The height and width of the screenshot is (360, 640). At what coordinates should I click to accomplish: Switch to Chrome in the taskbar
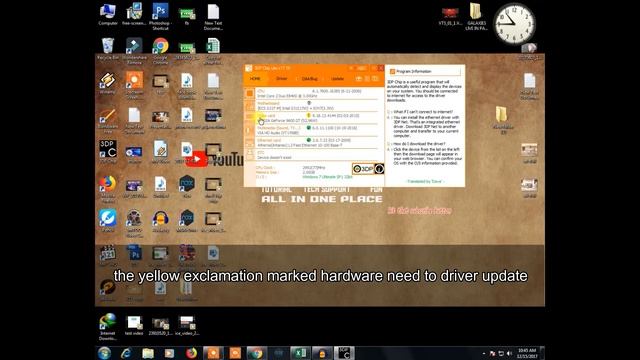[256, 353]
